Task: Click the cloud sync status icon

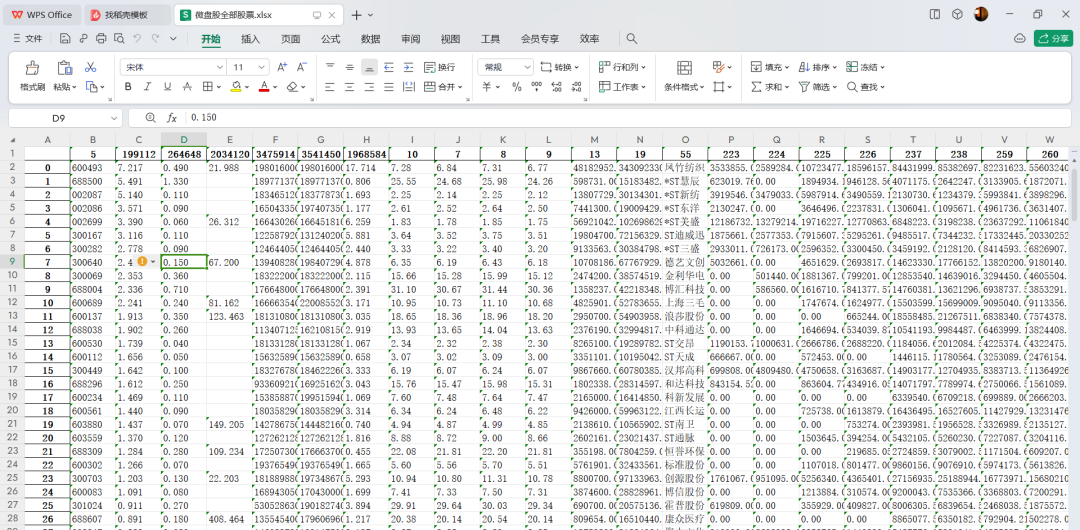Action: click(1021, 39)
